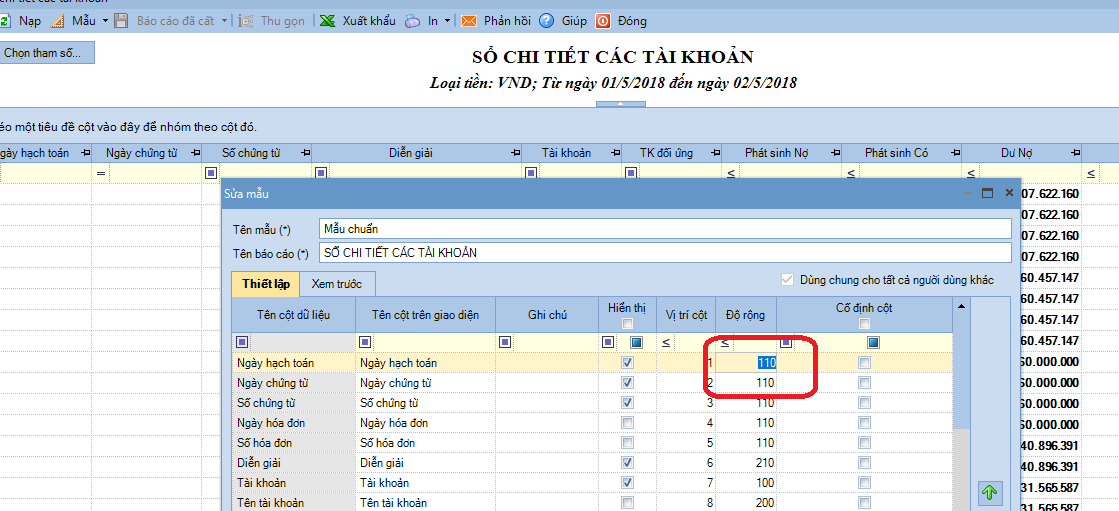1119x511 pixels.
Task: Click the Nạp reload icon in the toolbar
Action: (5, 21)
